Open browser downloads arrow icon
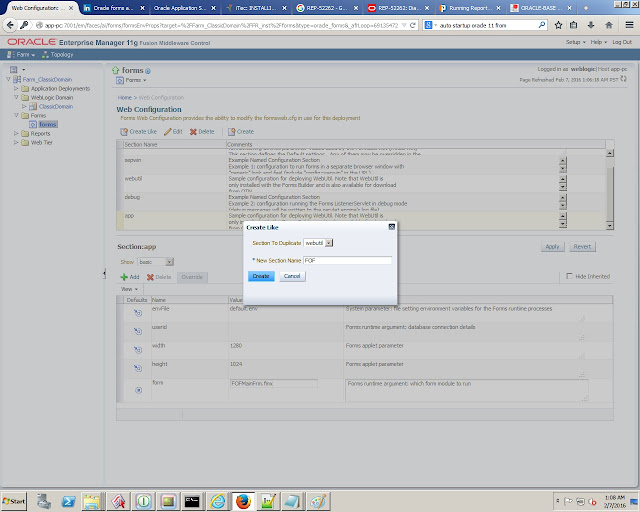The height and width of the screenshot is (512, 640). point(591,25)
